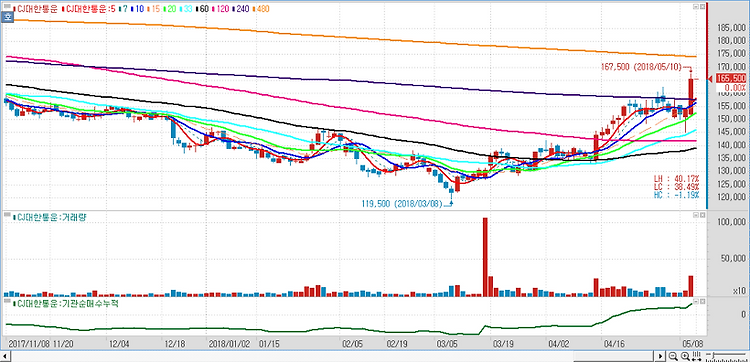750x362 pixels.
Task: Select the 15-day moving average legend
Action: [154, 9]
